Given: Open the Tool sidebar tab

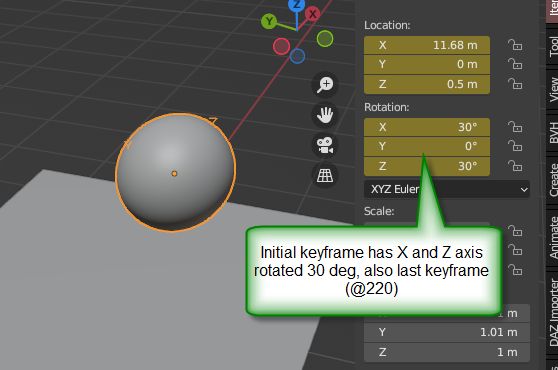Looking at the screenshot, I should coord(552,46).
